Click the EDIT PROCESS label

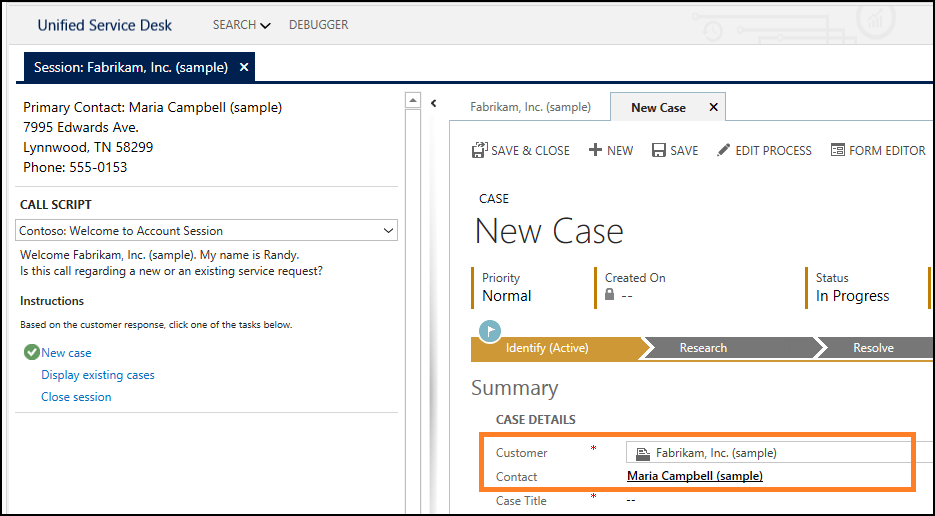[773, 151]
